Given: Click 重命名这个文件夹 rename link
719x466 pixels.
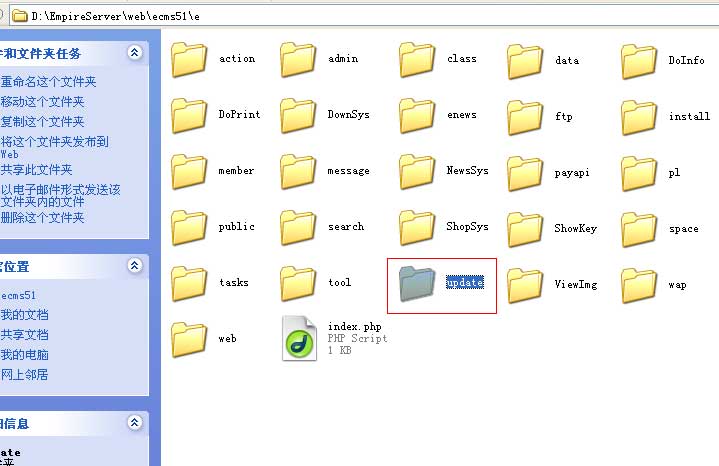Looking at the screenshot, I should (x=48, y=82).
